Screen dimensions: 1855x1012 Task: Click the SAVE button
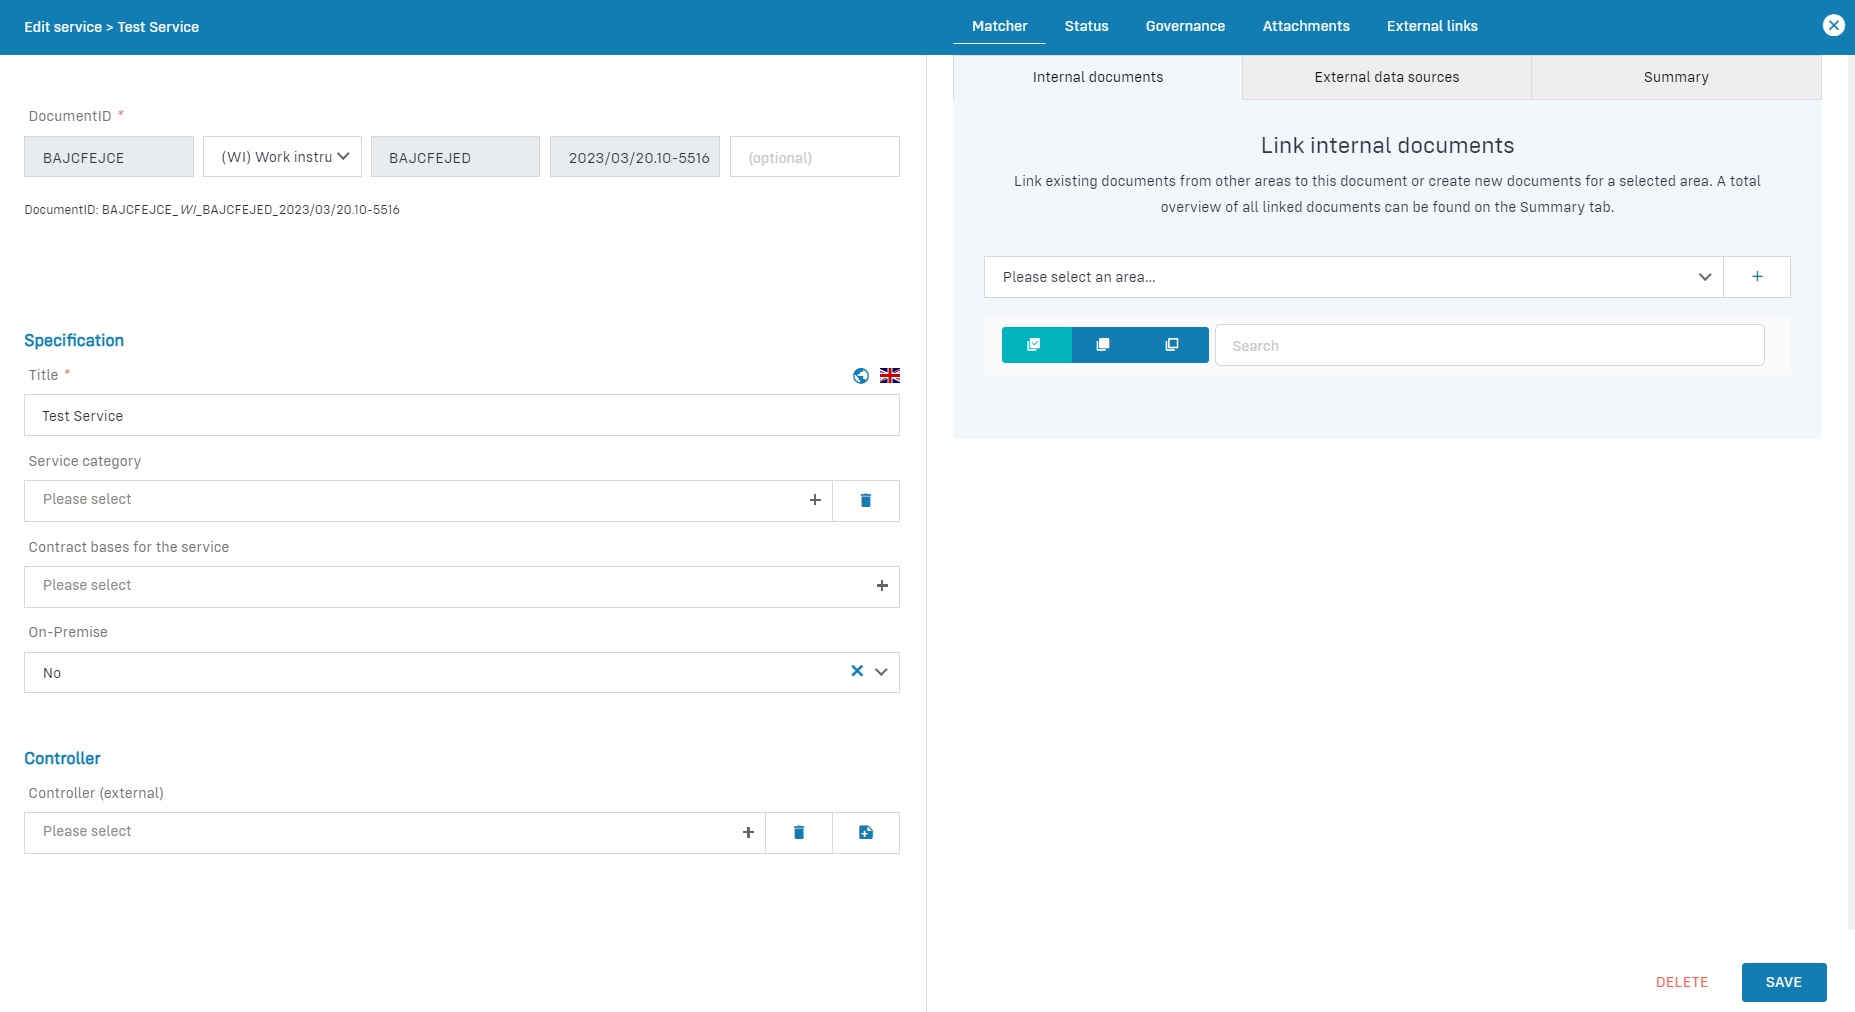(1783, 982)
